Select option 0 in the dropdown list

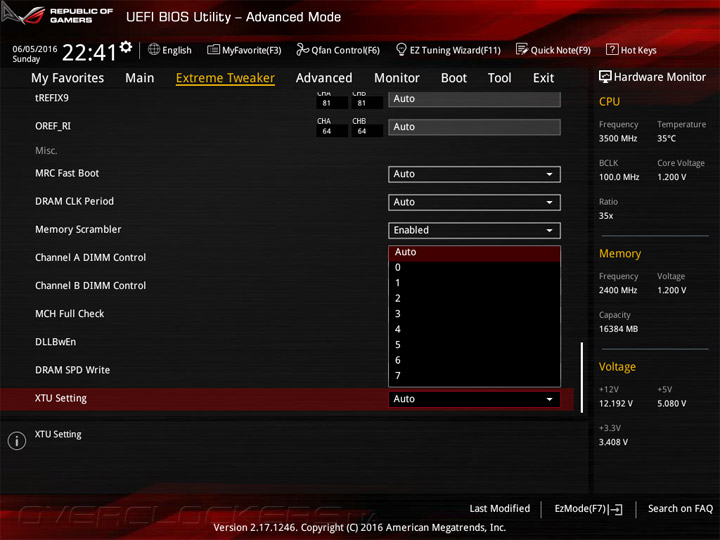click(474, 268)
